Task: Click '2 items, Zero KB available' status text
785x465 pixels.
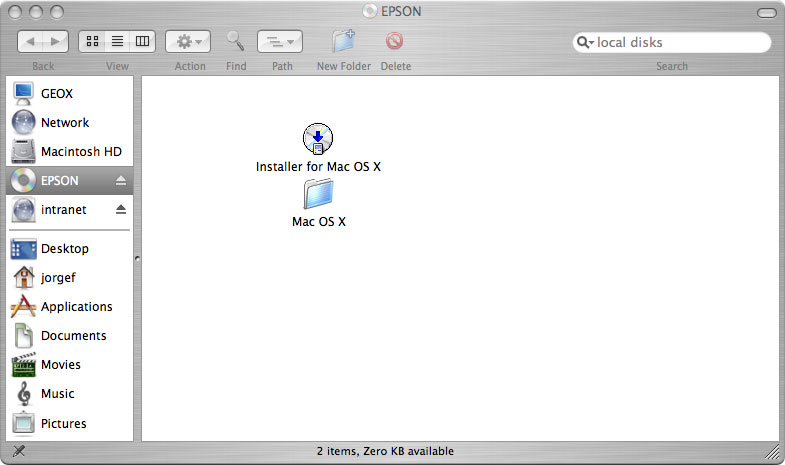Action: tap(385, 451)
